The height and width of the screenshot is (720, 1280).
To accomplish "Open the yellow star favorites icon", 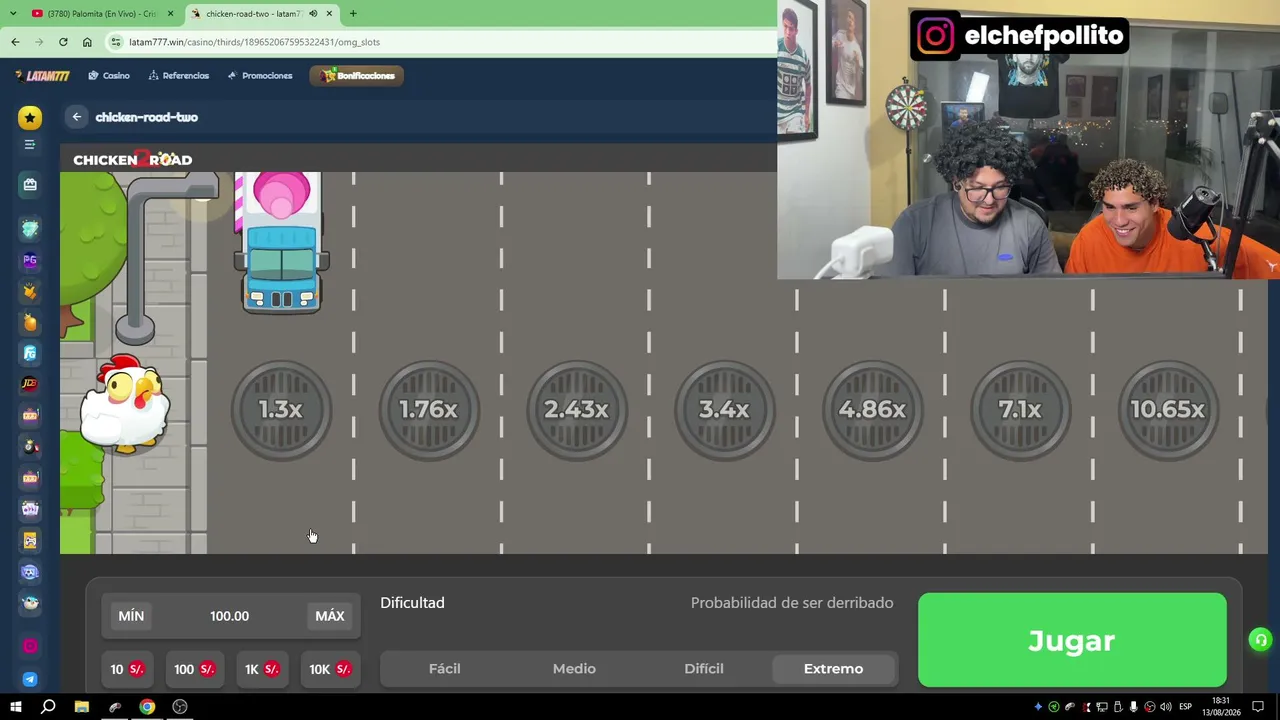I will (30, 118).
